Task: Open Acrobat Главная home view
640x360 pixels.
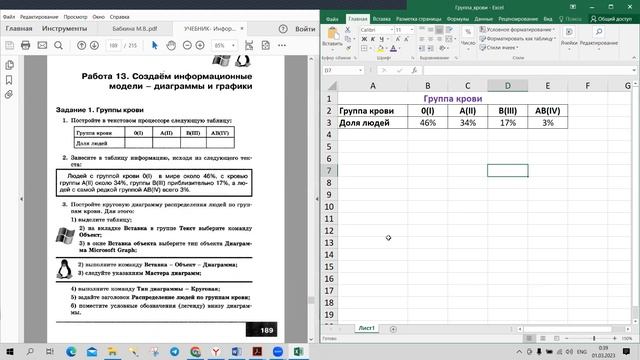Action: click(19, 29)
